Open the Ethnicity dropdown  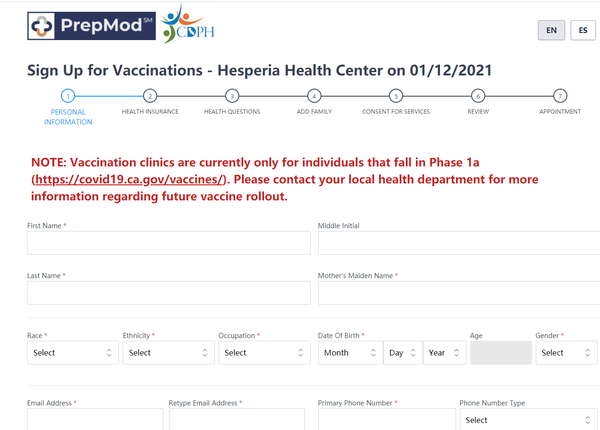[x=168, y=353]
